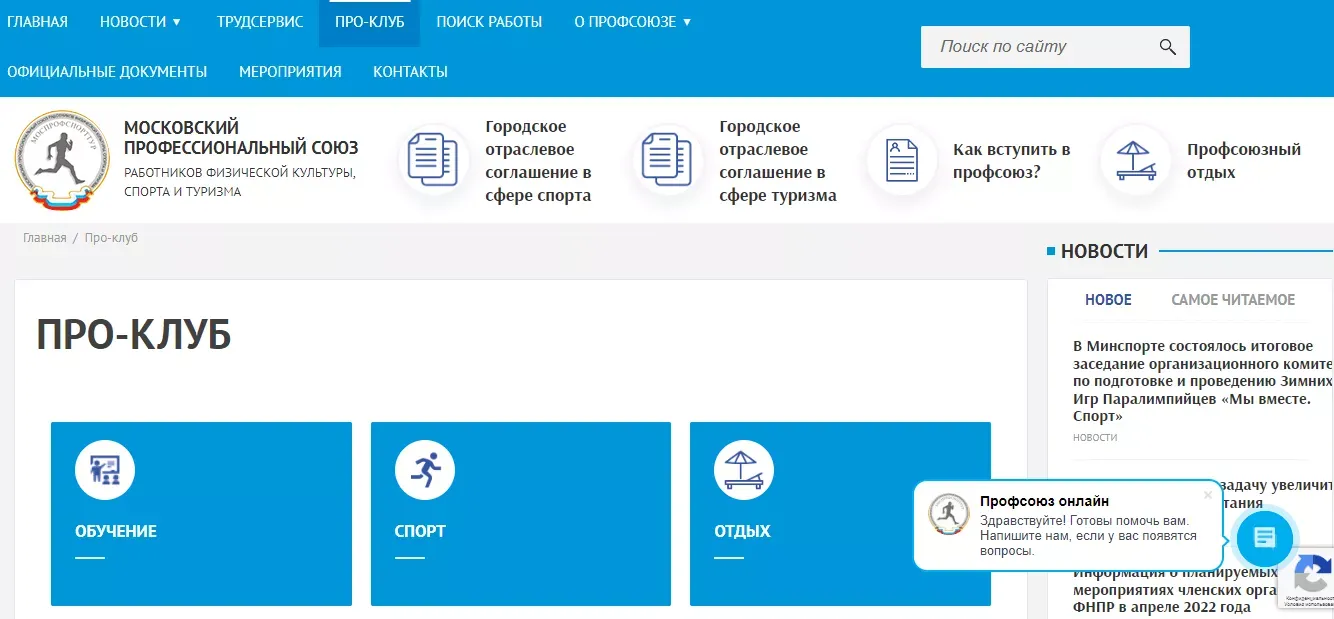1334x619 pixels.
Task: Open Профсоюзный отдых link
Action: [x=1244, y=161]
